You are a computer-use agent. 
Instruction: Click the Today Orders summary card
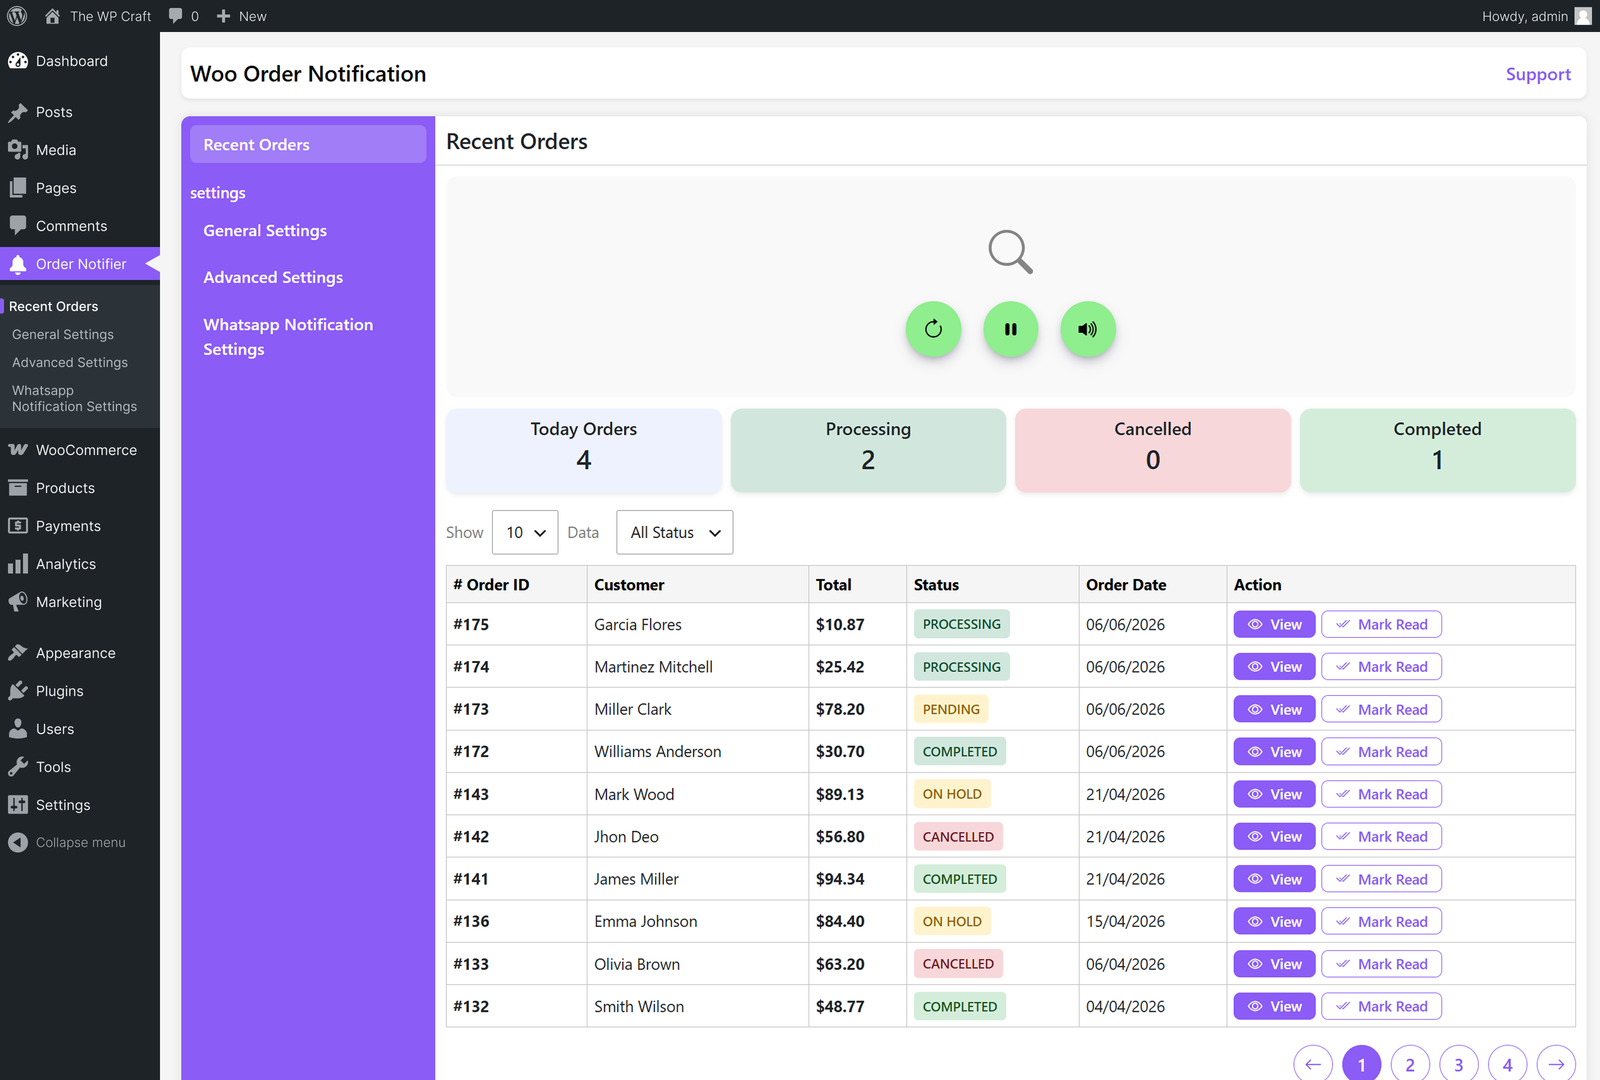[584, 450]
